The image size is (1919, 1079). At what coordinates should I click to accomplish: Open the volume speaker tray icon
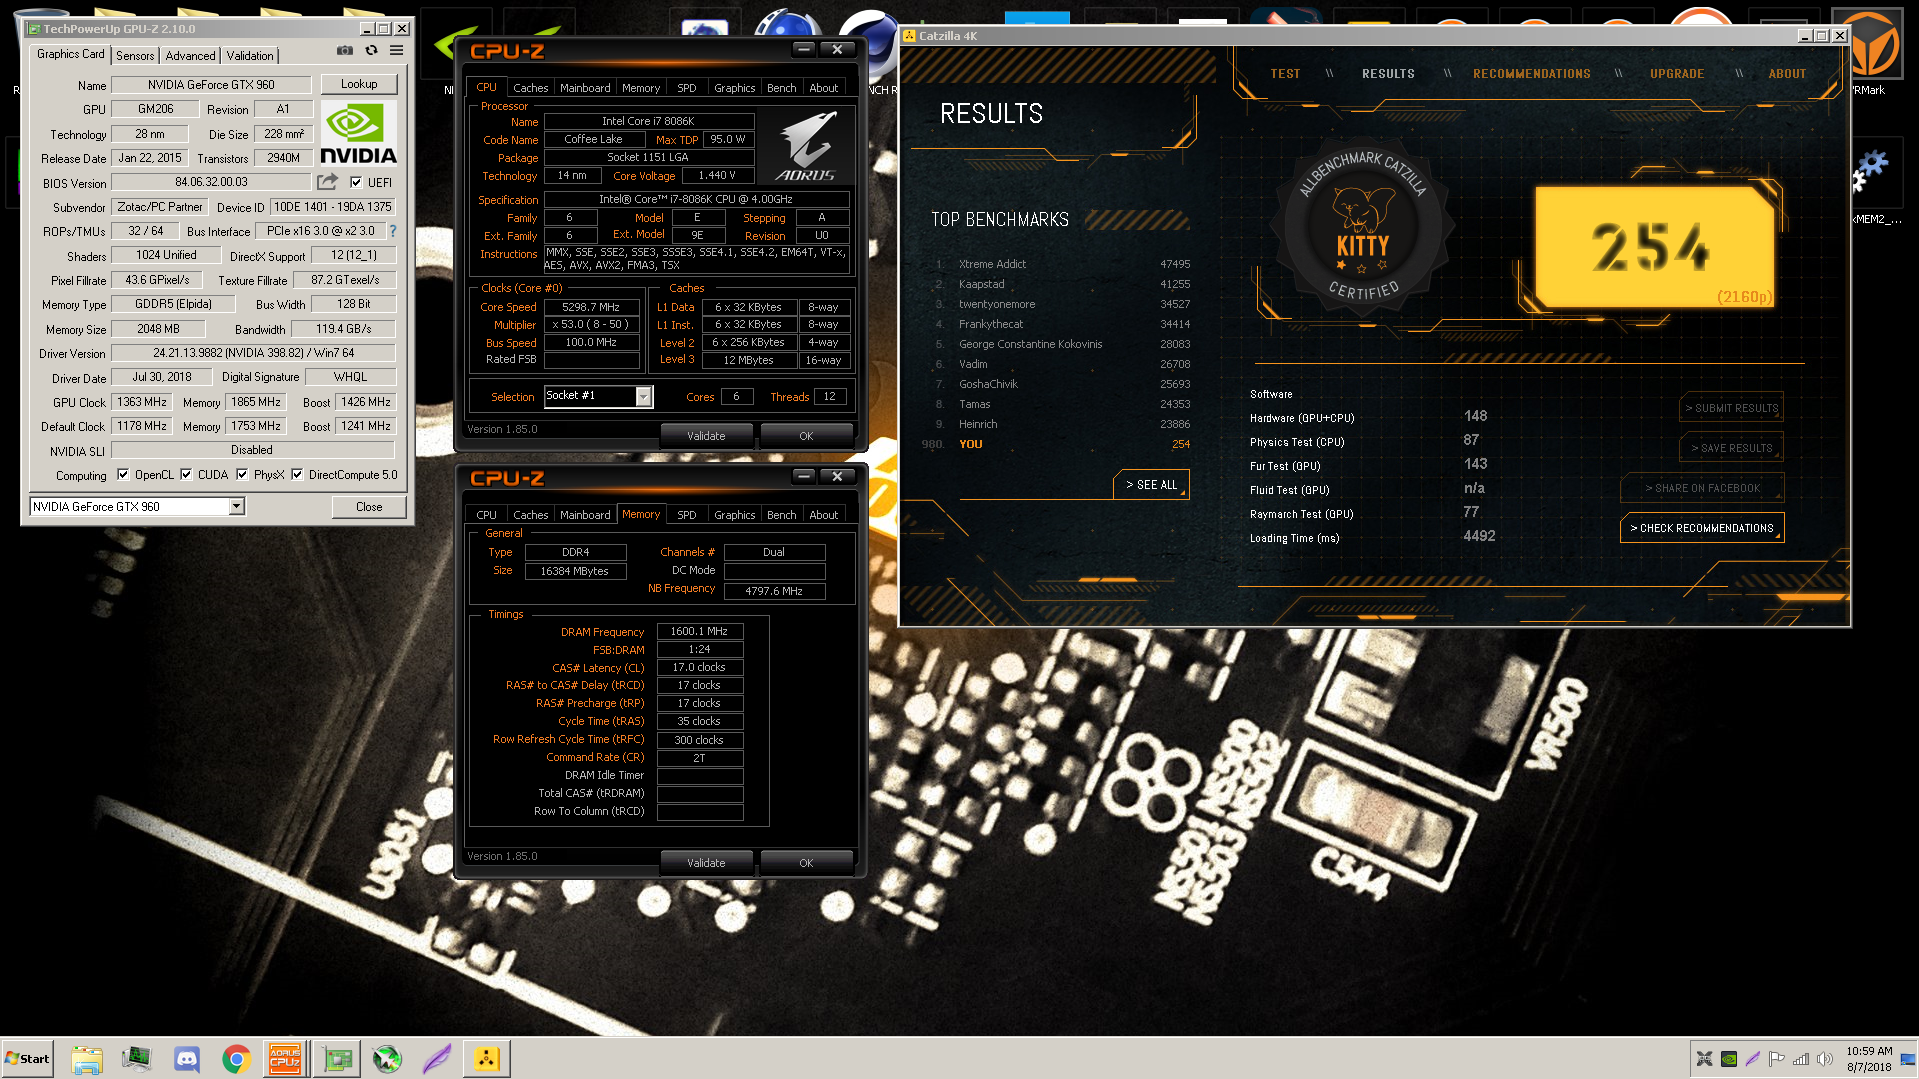1825,1059
